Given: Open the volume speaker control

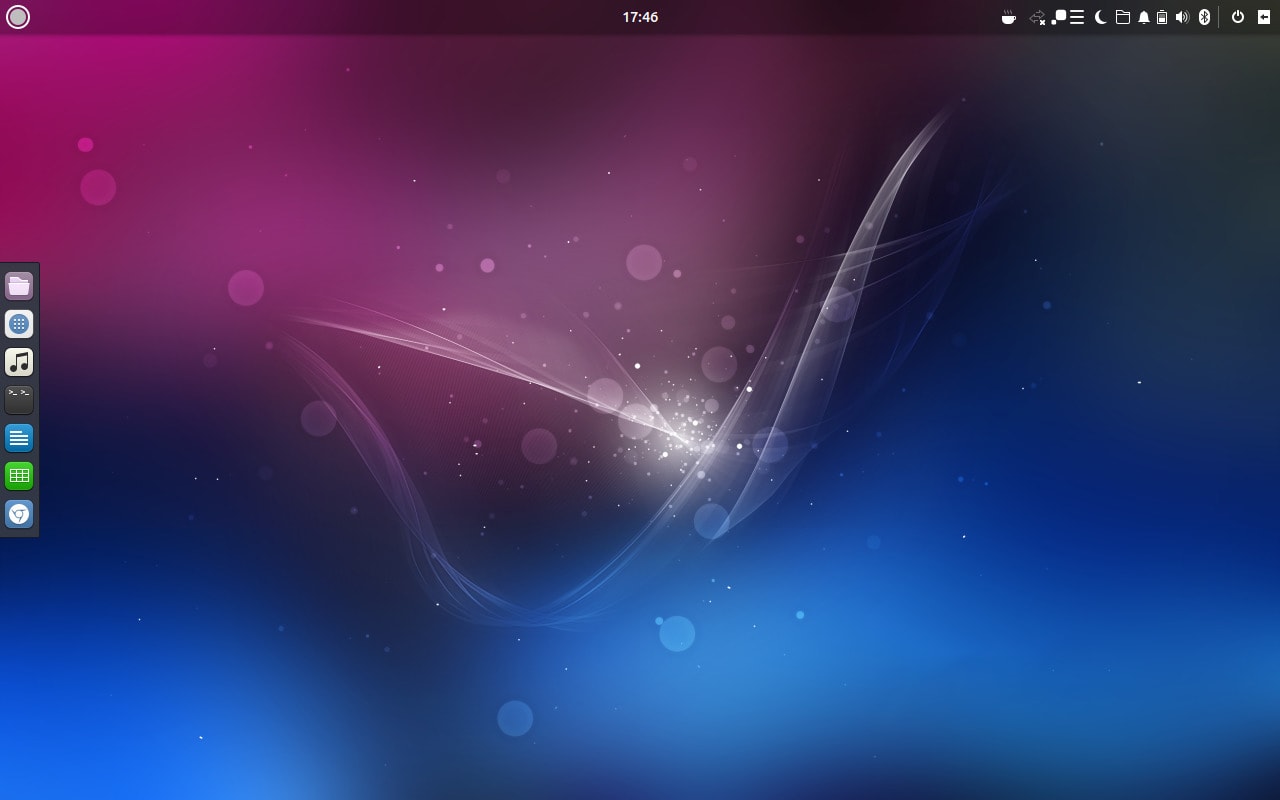Looking at the screenshot, I should (1182, 17).
